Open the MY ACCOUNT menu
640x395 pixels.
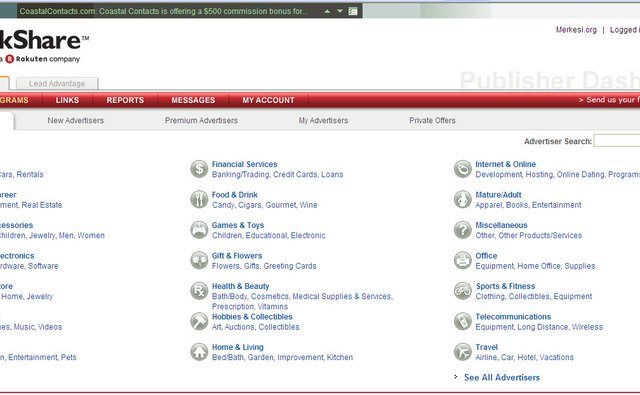(x=268, y=100)
